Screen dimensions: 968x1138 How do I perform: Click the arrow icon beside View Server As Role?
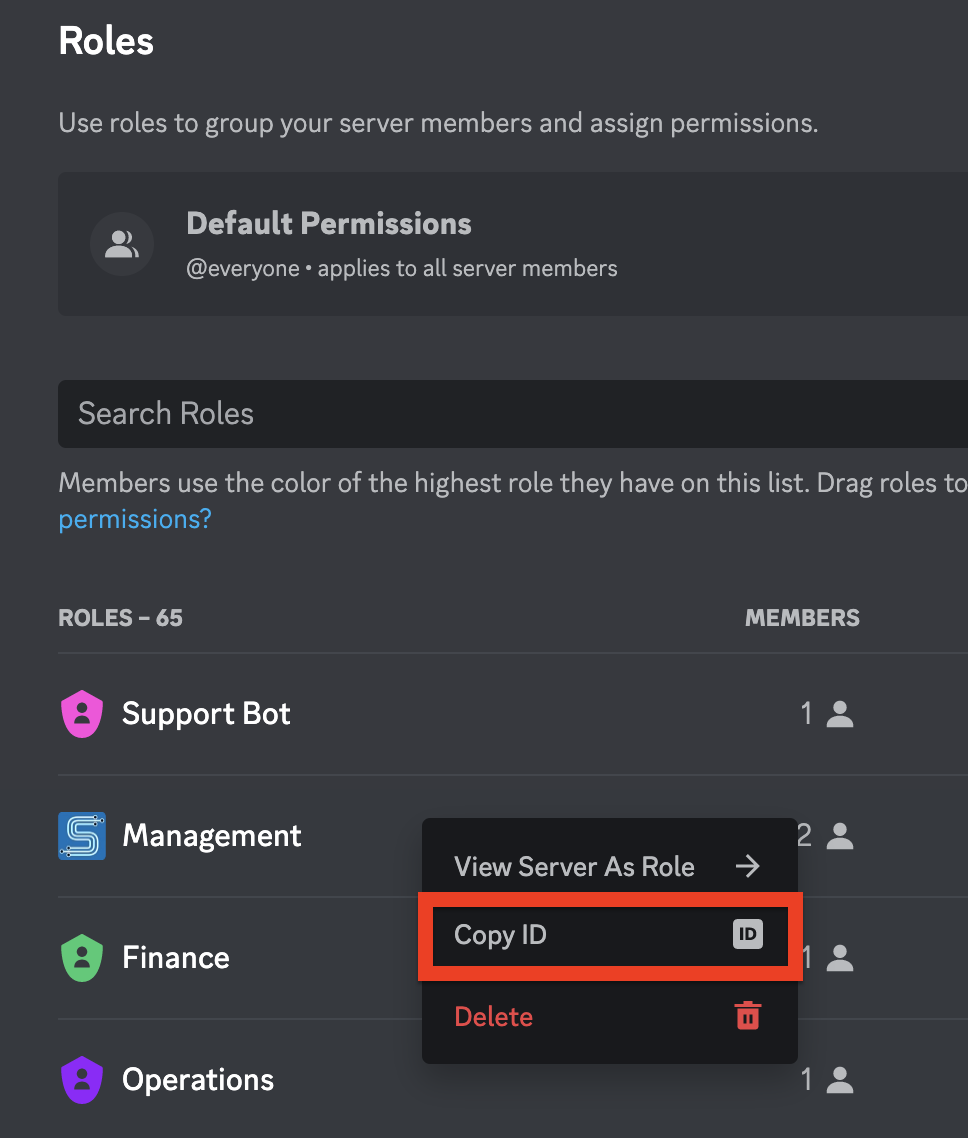748,866
